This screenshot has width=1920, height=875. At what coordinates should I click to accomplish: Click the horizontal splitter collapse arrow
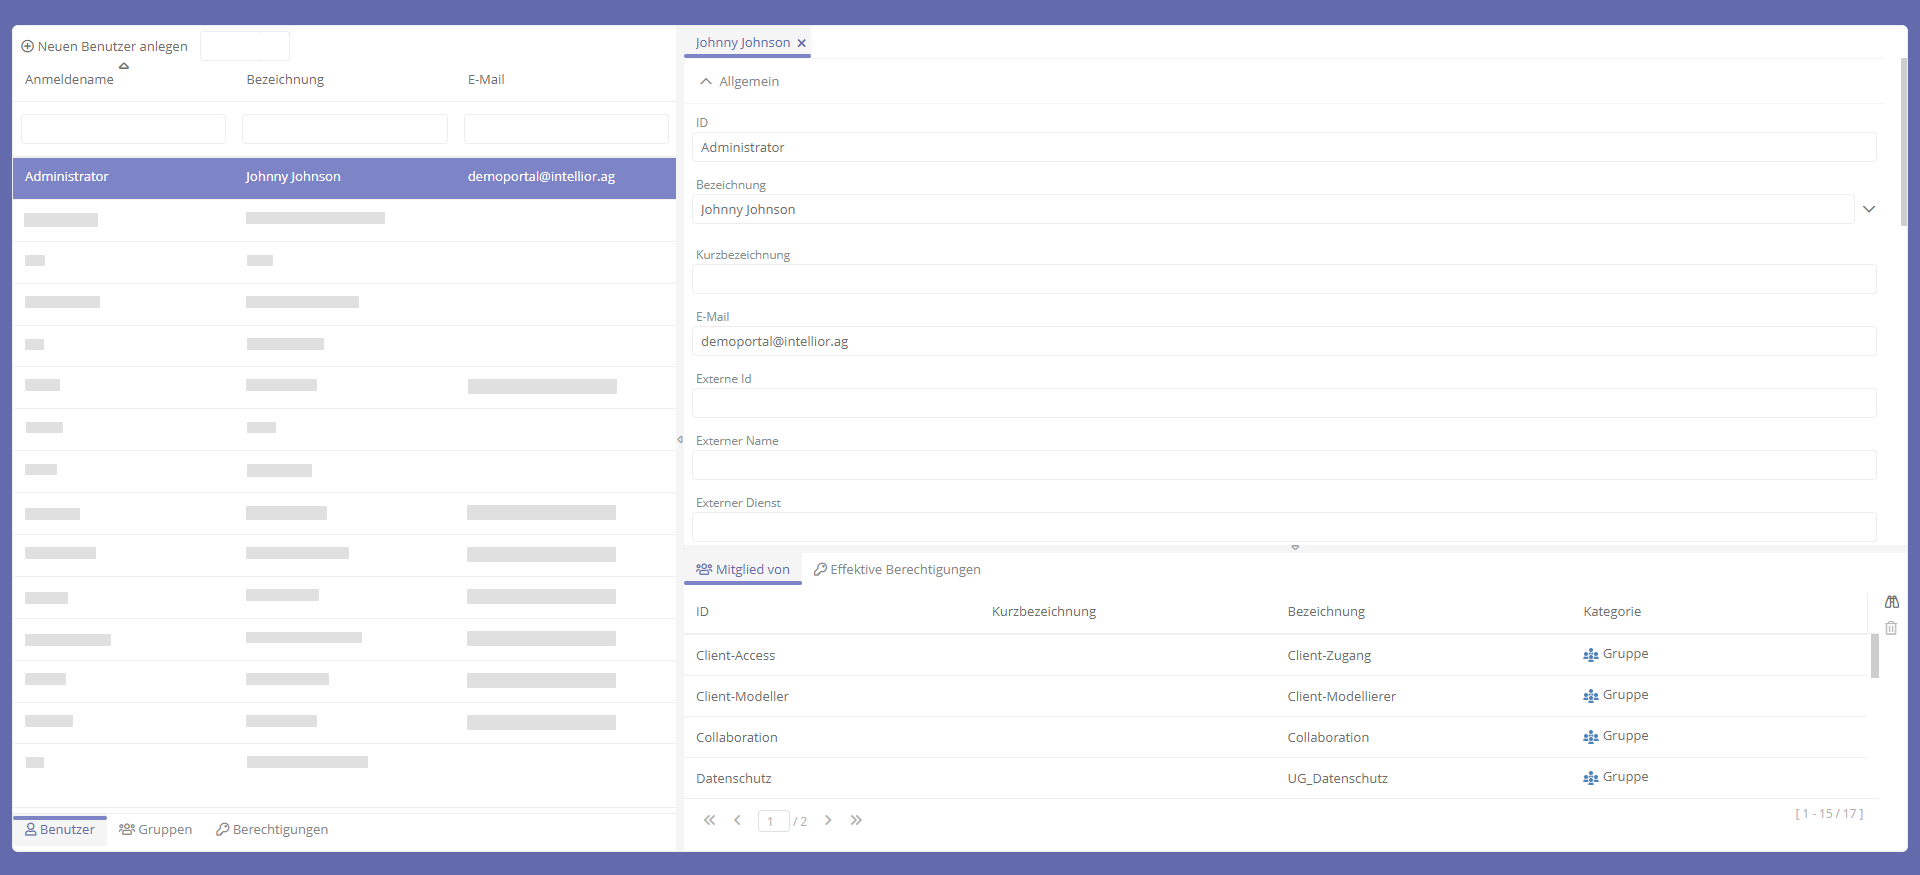1295,548
